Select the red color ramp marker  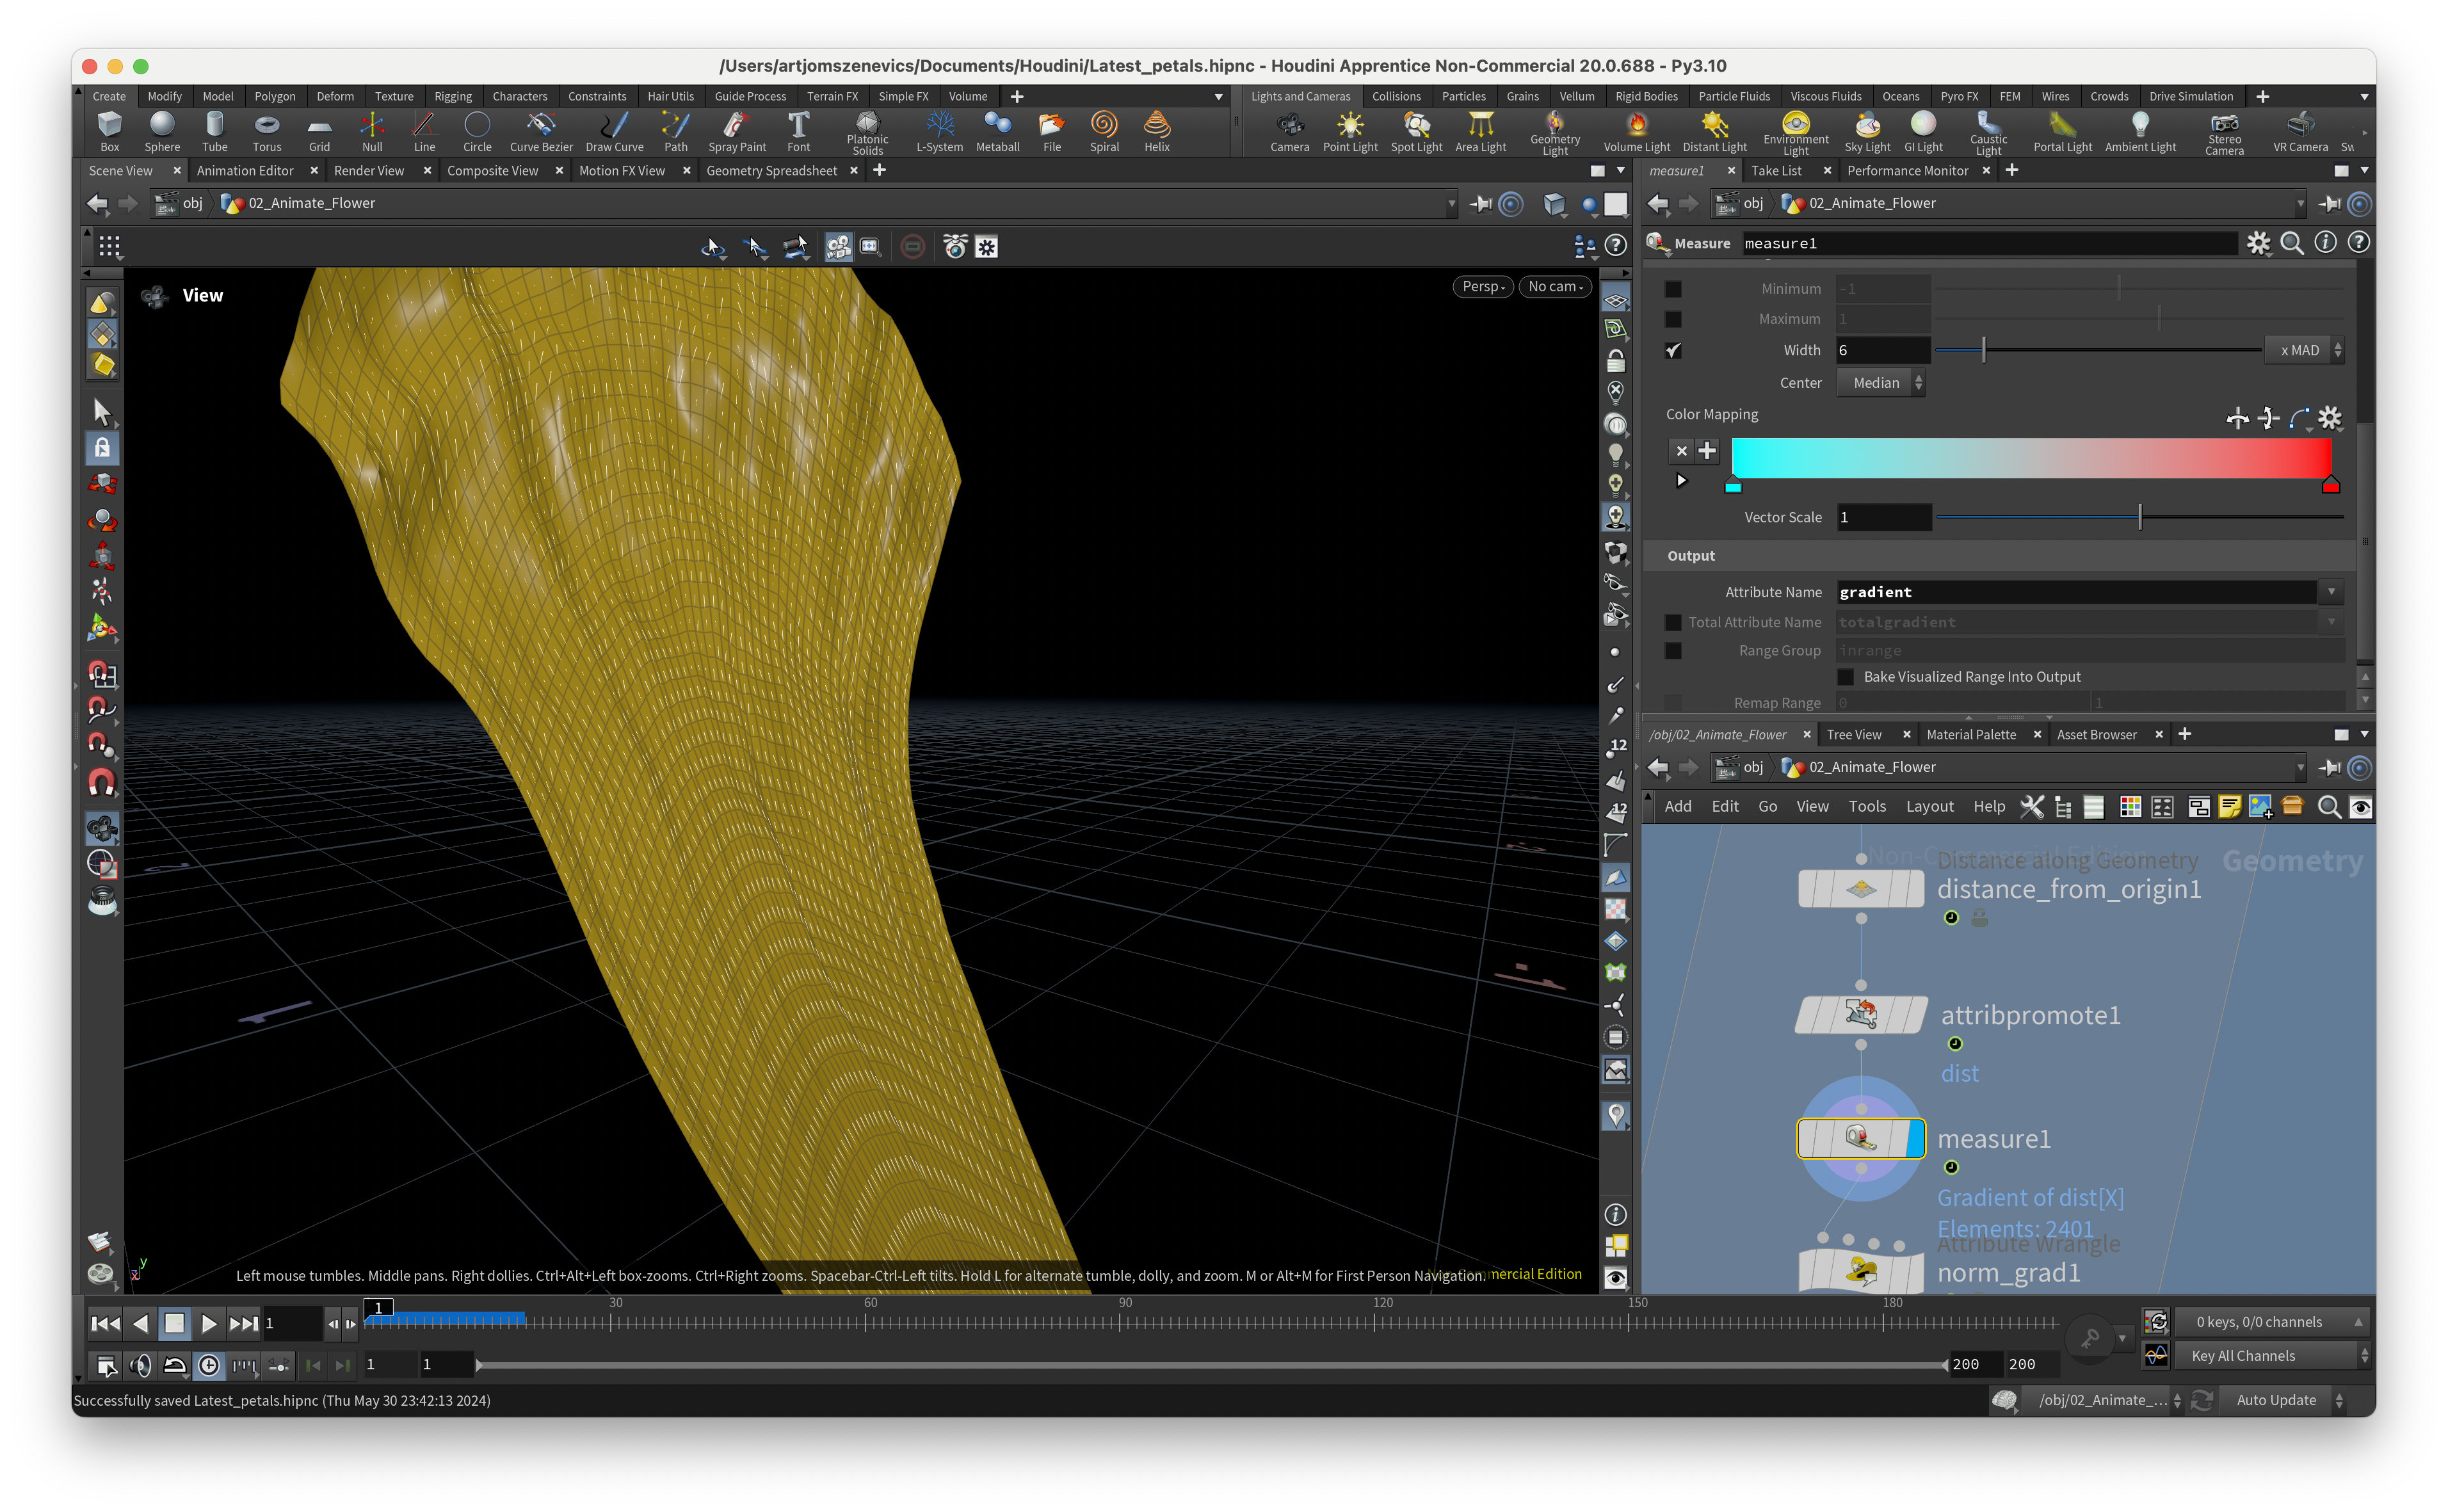(2330, 486)
